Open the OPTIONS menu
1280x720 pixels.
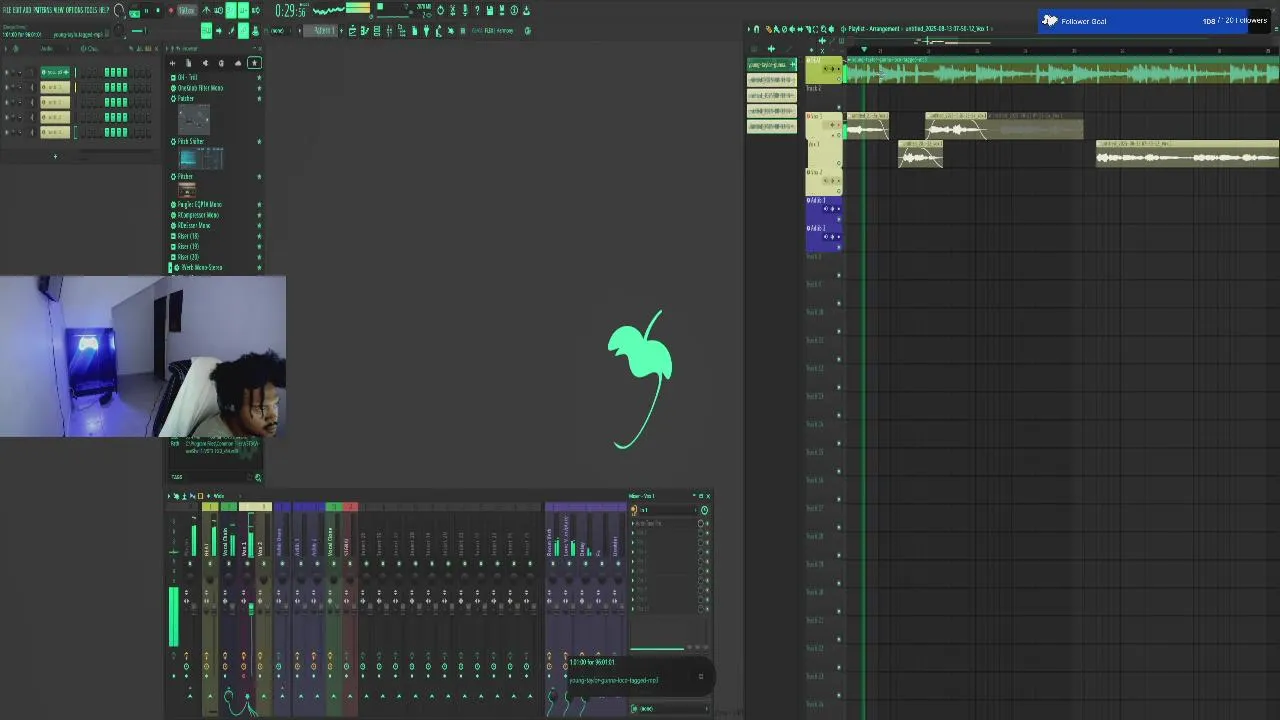tap(77, 10)
